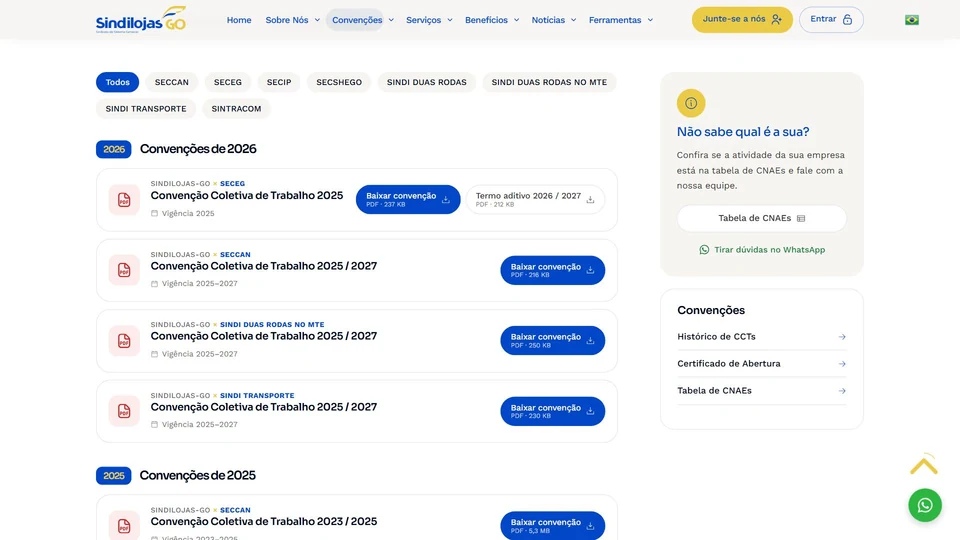Click the WhatsApp icon beside Tirar dúvidas
960x540 pixels.
point(704,250)
